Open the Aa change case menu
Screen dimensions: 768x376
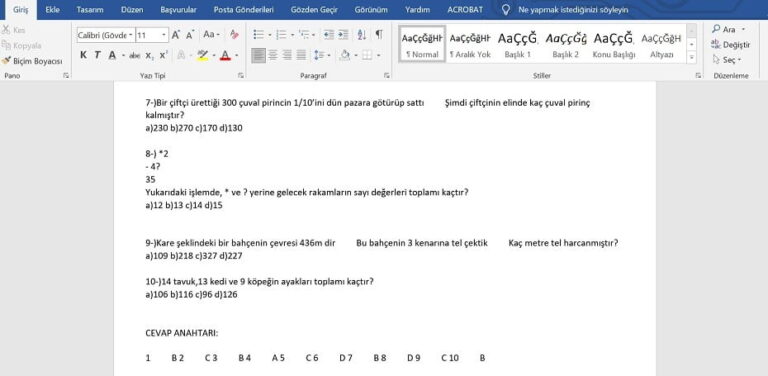(x=211, y=35)
